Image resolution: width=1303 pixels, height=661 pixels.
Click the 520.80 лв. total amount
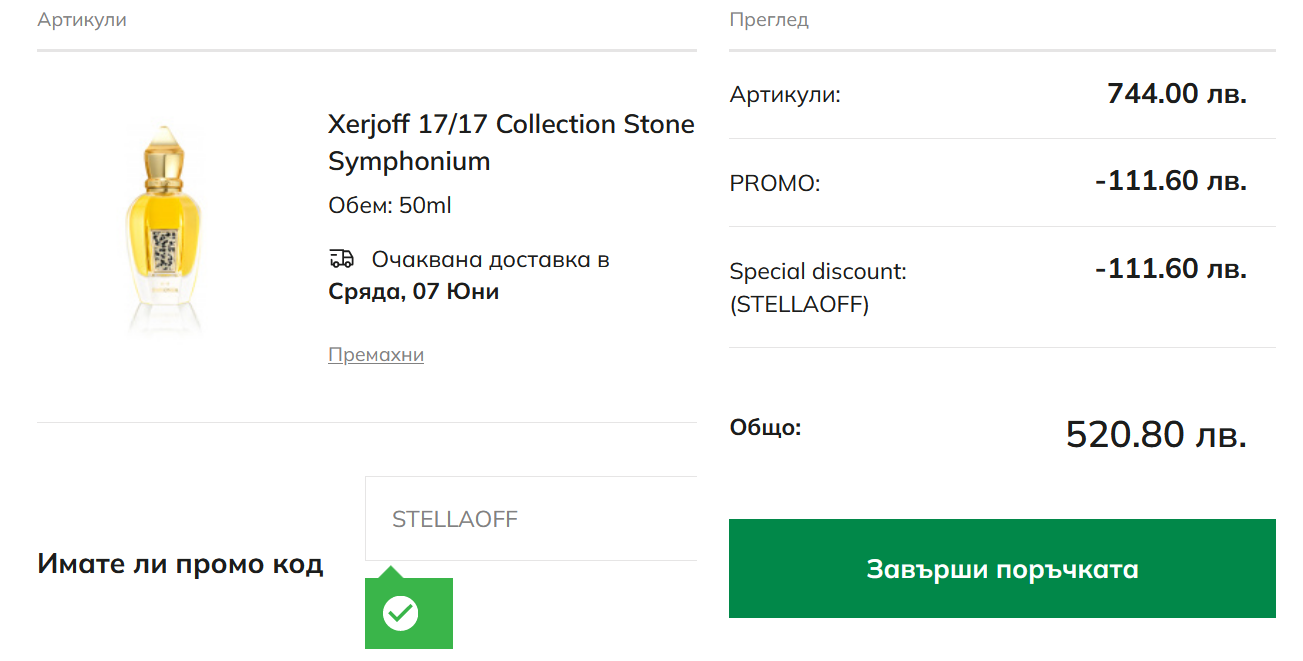pyautogui.click(x=1156, y=435)
